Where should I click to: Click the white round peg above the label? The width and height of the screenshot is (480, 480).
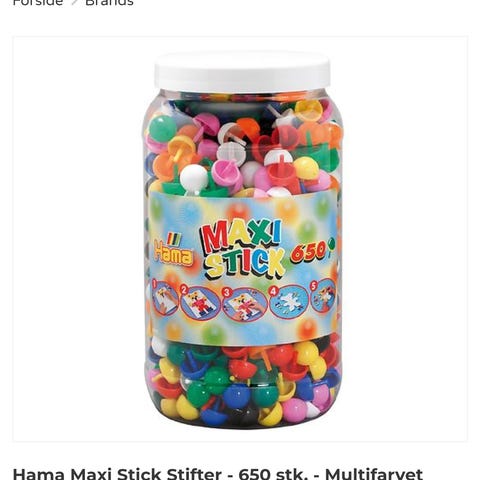tap(194, 178)
